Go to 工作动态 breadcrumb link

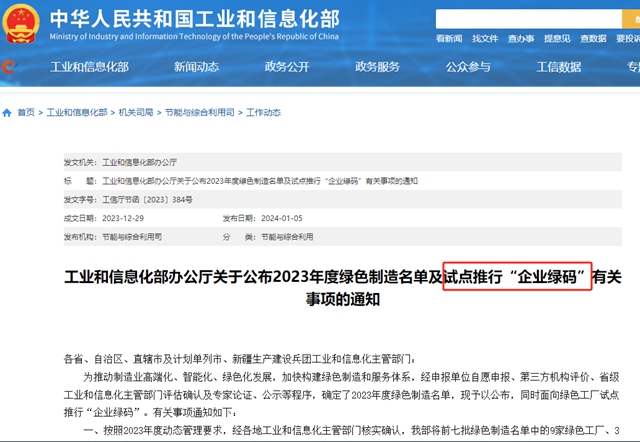263,113
